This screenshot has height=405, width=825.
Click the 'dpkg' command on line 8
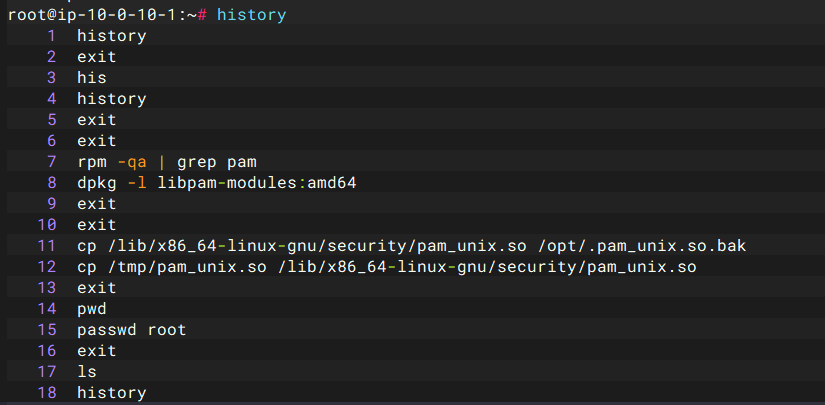point(97,183)
